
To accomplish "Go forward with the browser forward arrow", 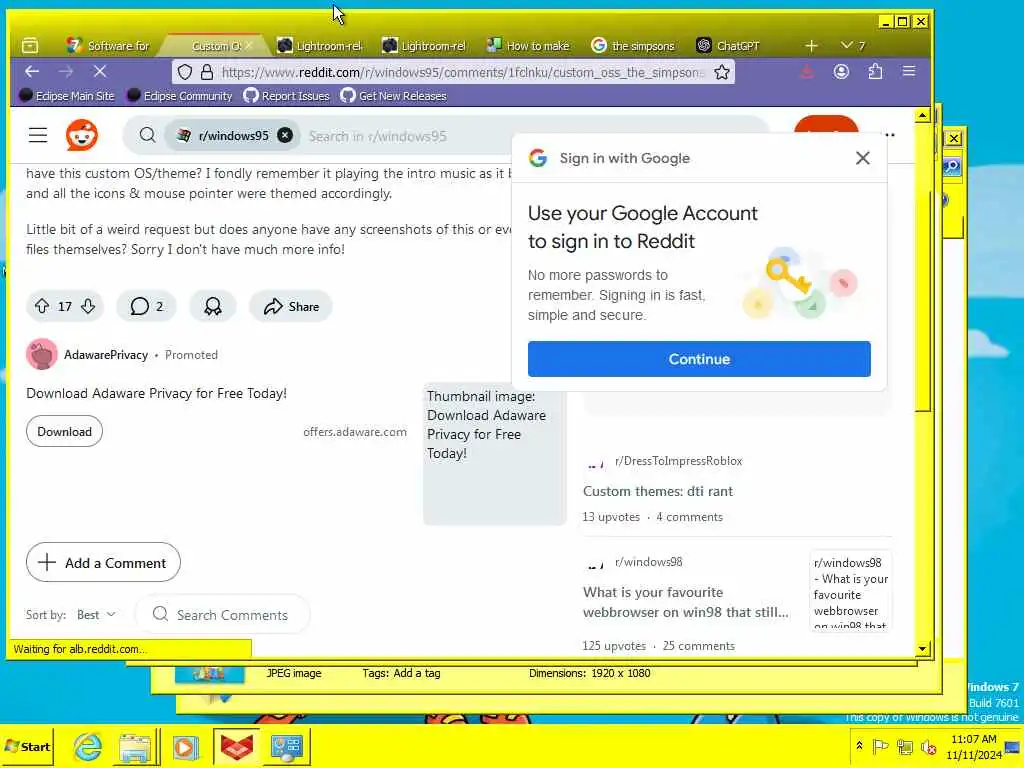I will click(66, 72).
